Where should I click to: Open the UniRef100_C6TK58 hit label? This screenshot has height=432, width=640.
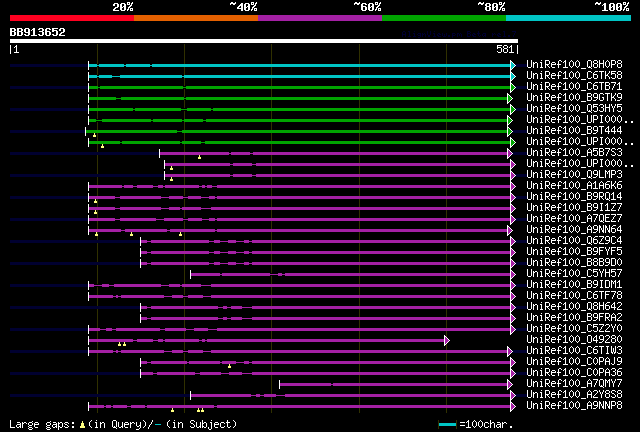574,75
